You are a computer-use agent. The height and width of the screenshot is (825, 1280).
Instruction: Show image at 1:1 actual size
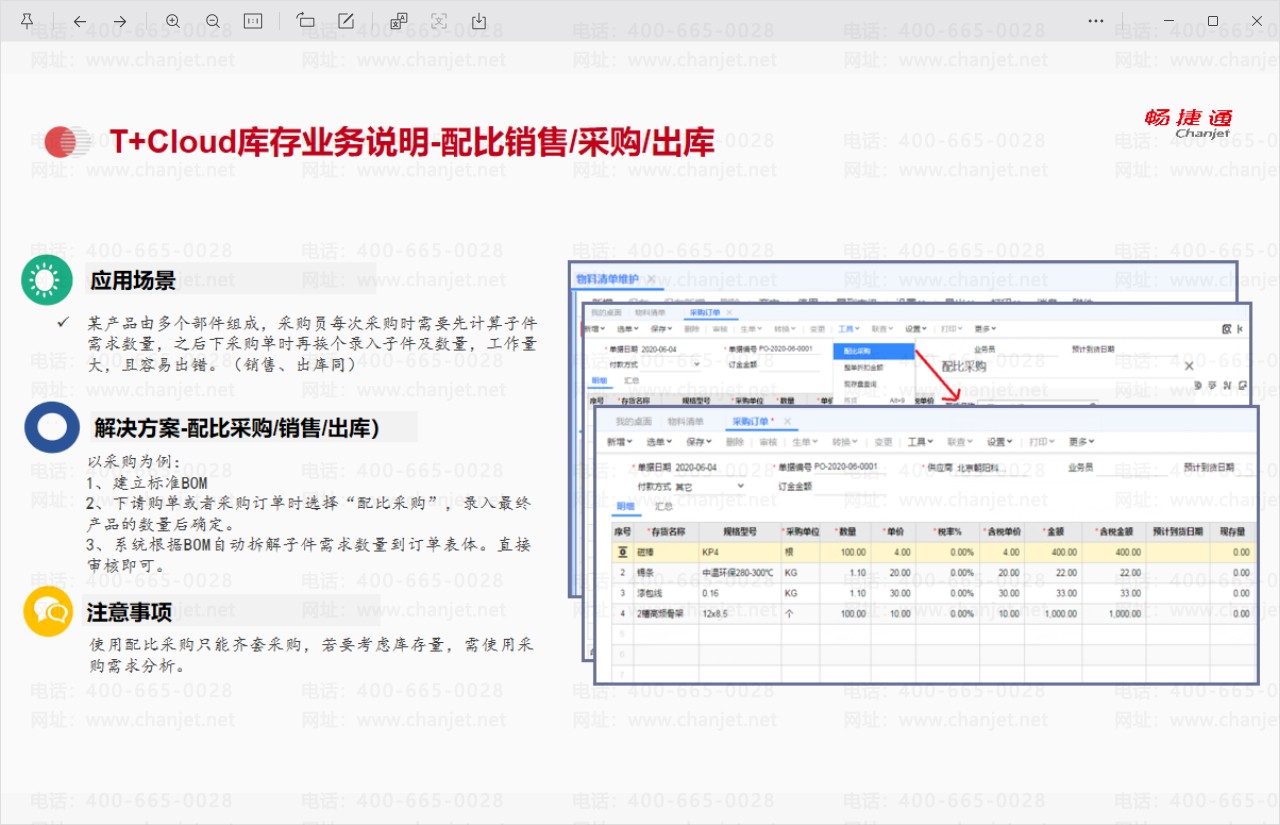point(253,21)
